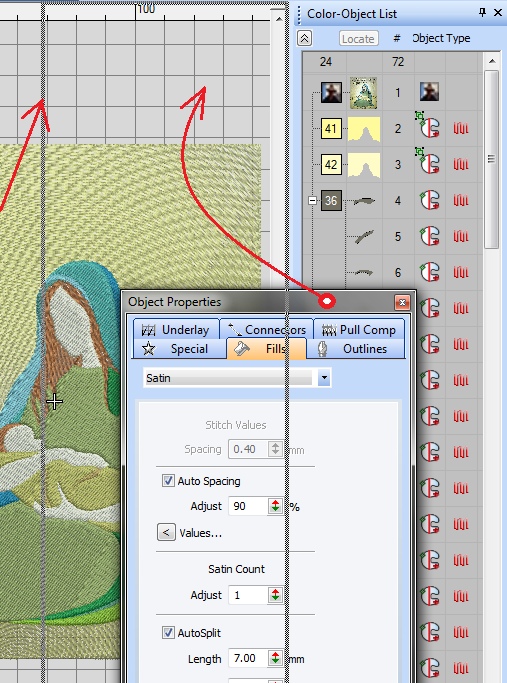Click the Locate button

tap(358, 39)
